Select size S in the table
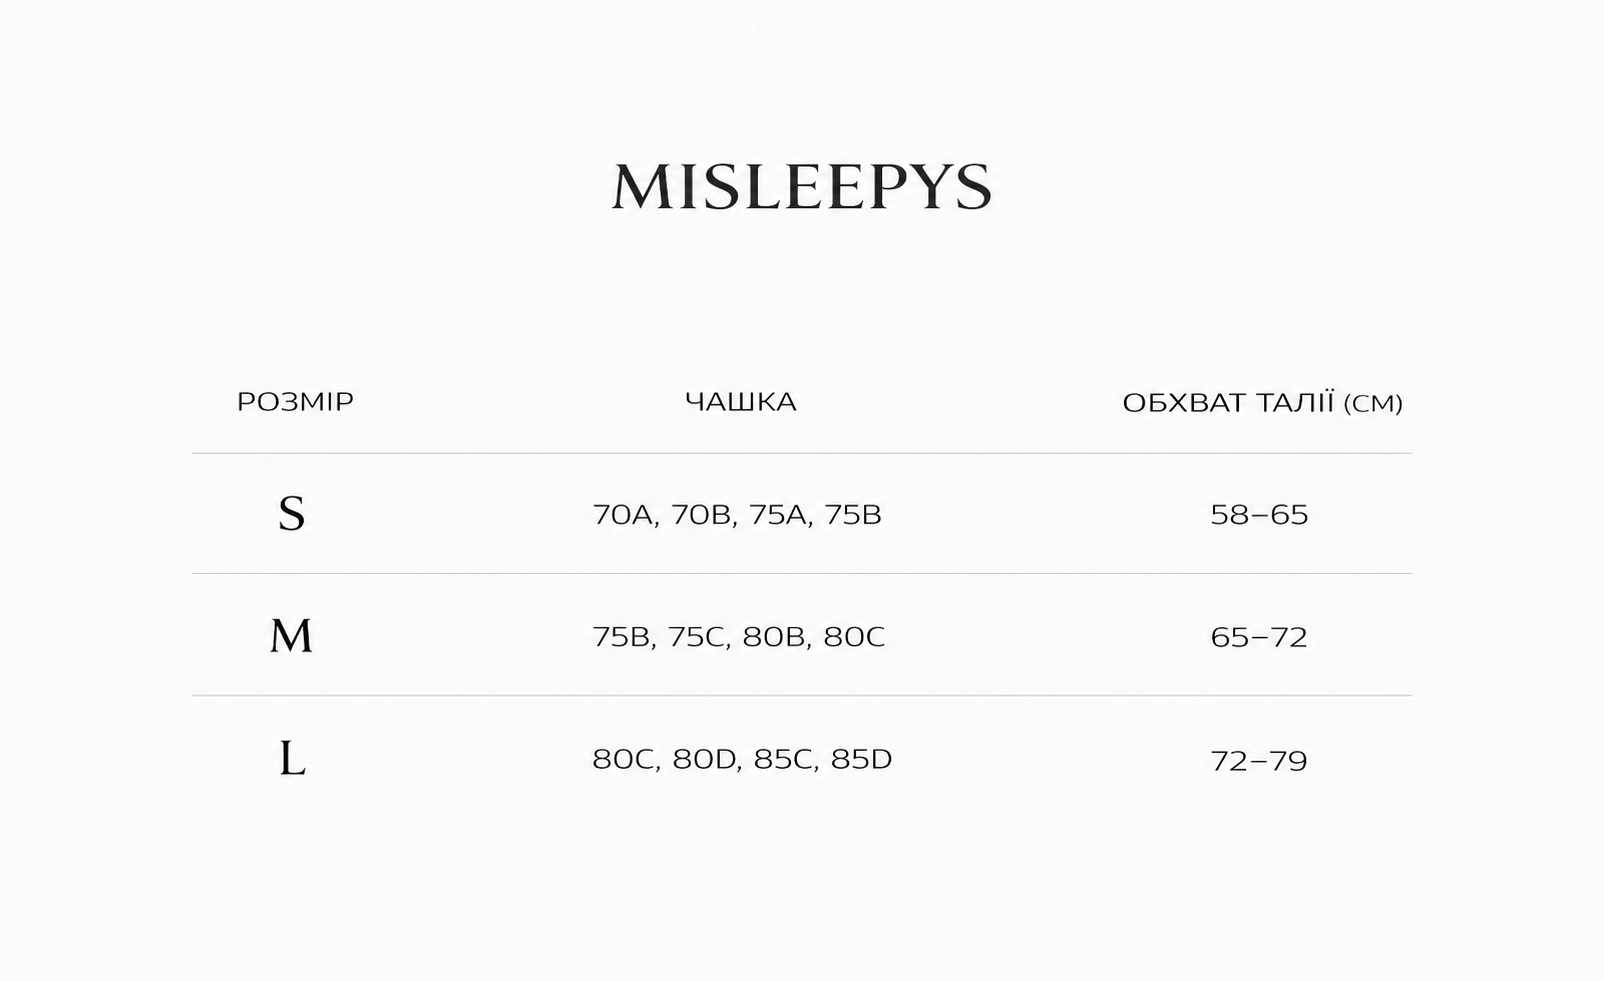The image size is (1604, 981). [x=291, y=514]
